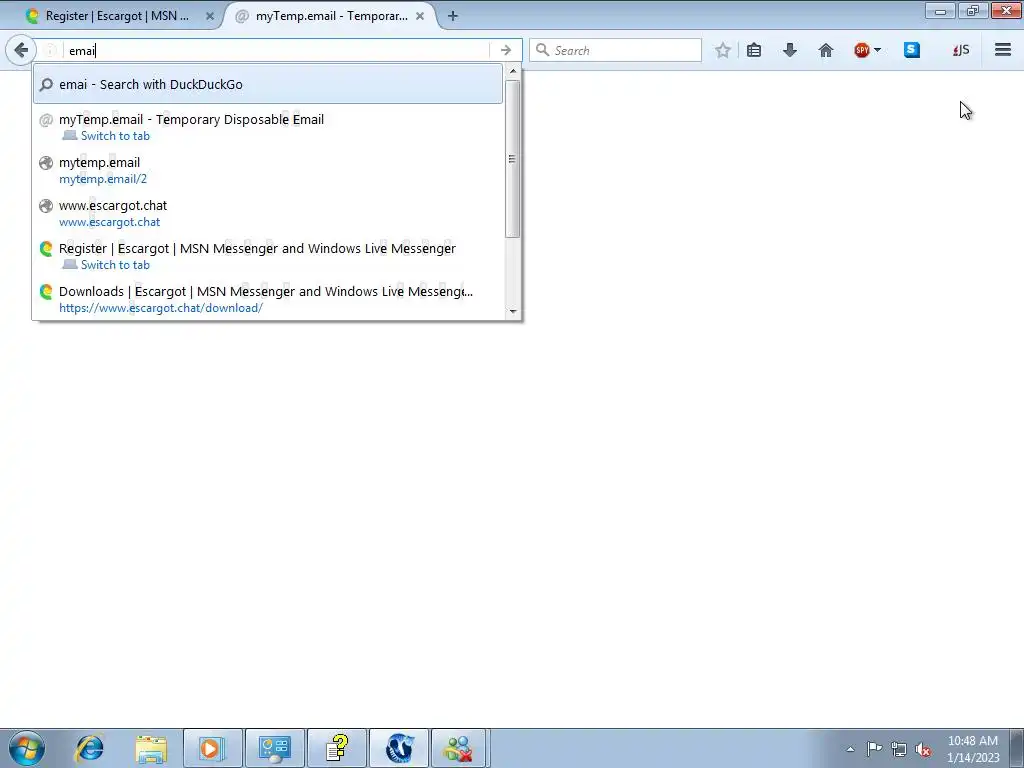Open https://www.escargot.chat/download/ link

pyautogui.click(x=161, y=308)
